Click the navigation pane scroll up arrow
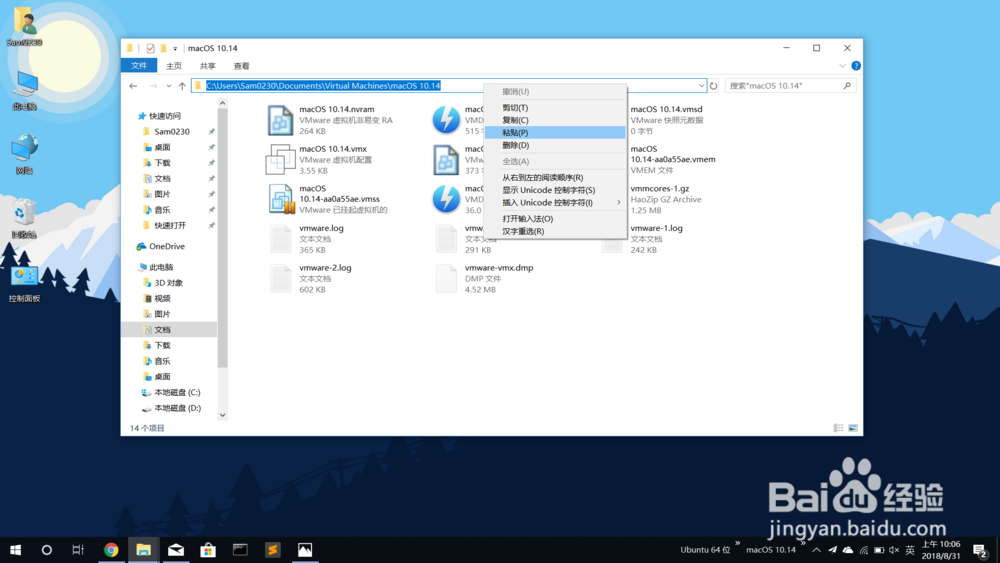The height and width of the screenshot is (563, 1000). pyautogui.click(x=223, y=103)
